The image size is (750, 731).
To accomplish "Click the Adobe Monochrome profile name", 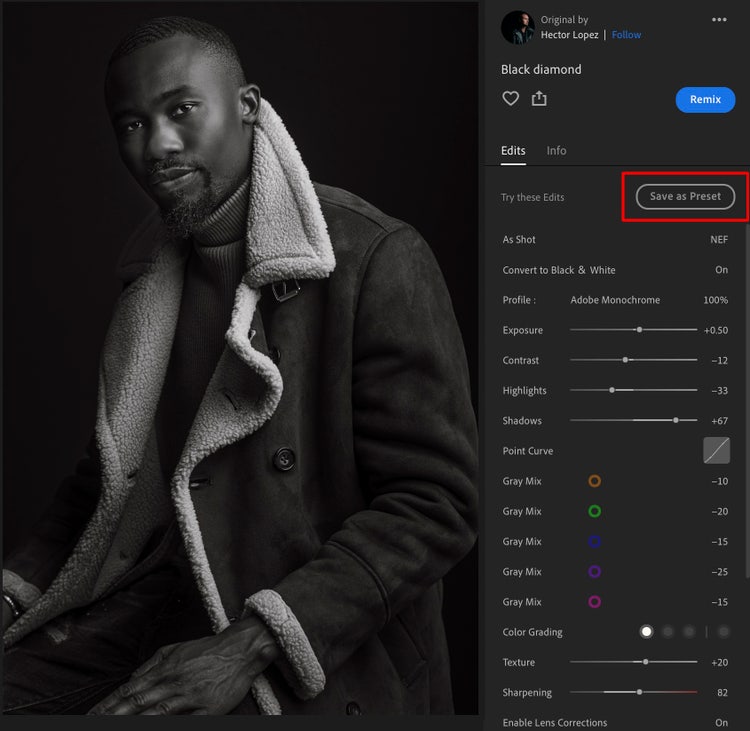I will [615, 300].
